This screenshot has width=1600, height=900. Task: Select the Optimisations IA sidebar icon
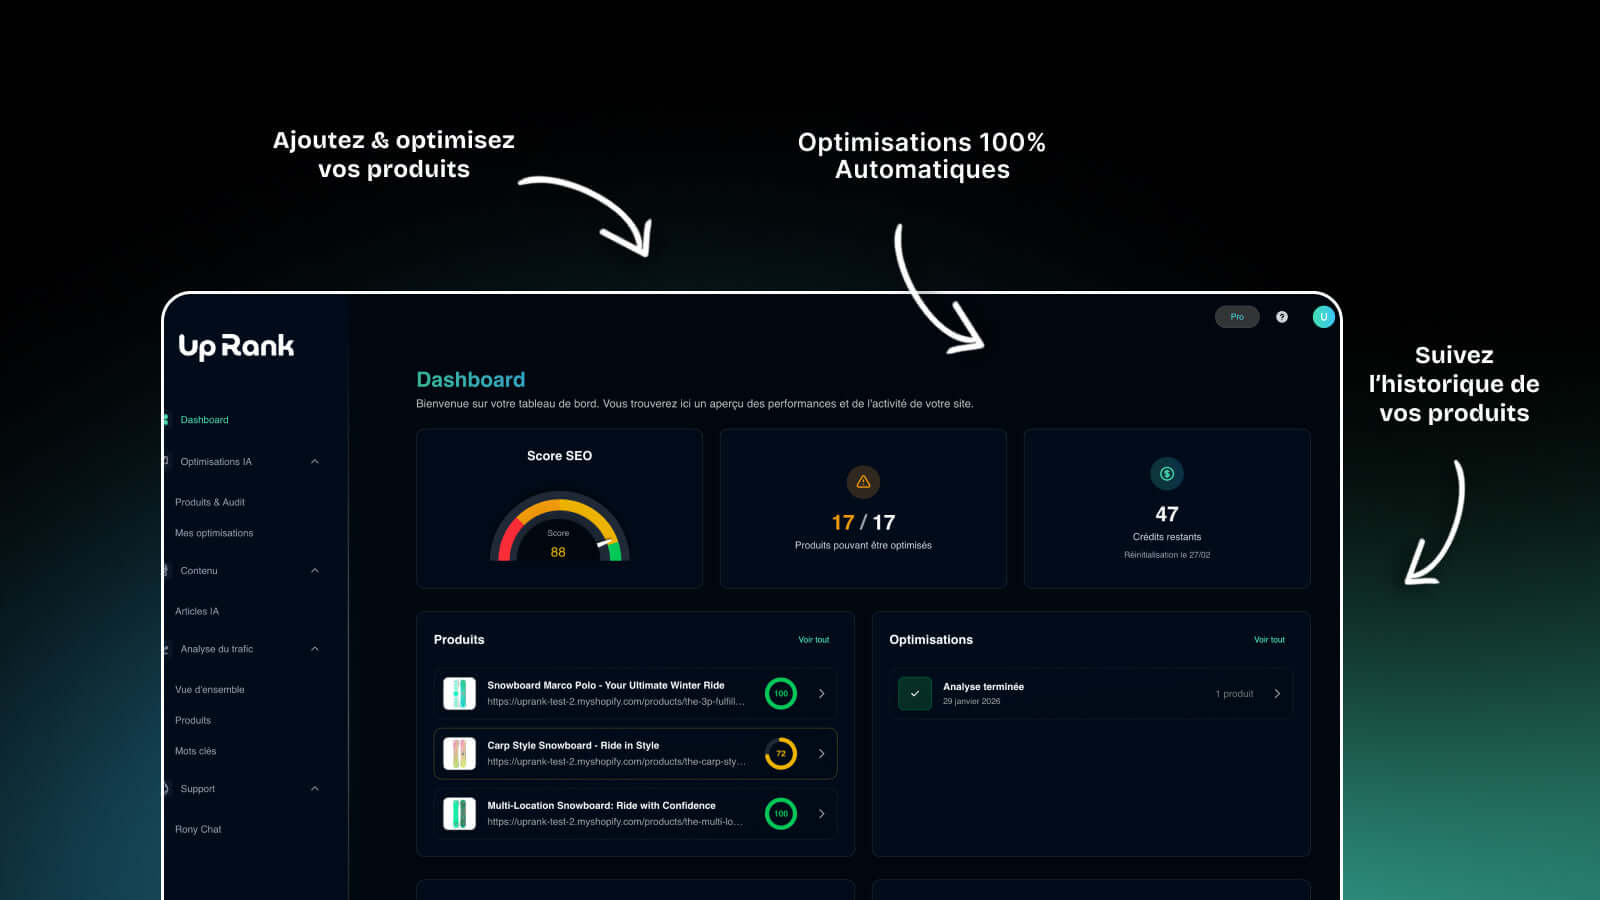click(164, 461)
